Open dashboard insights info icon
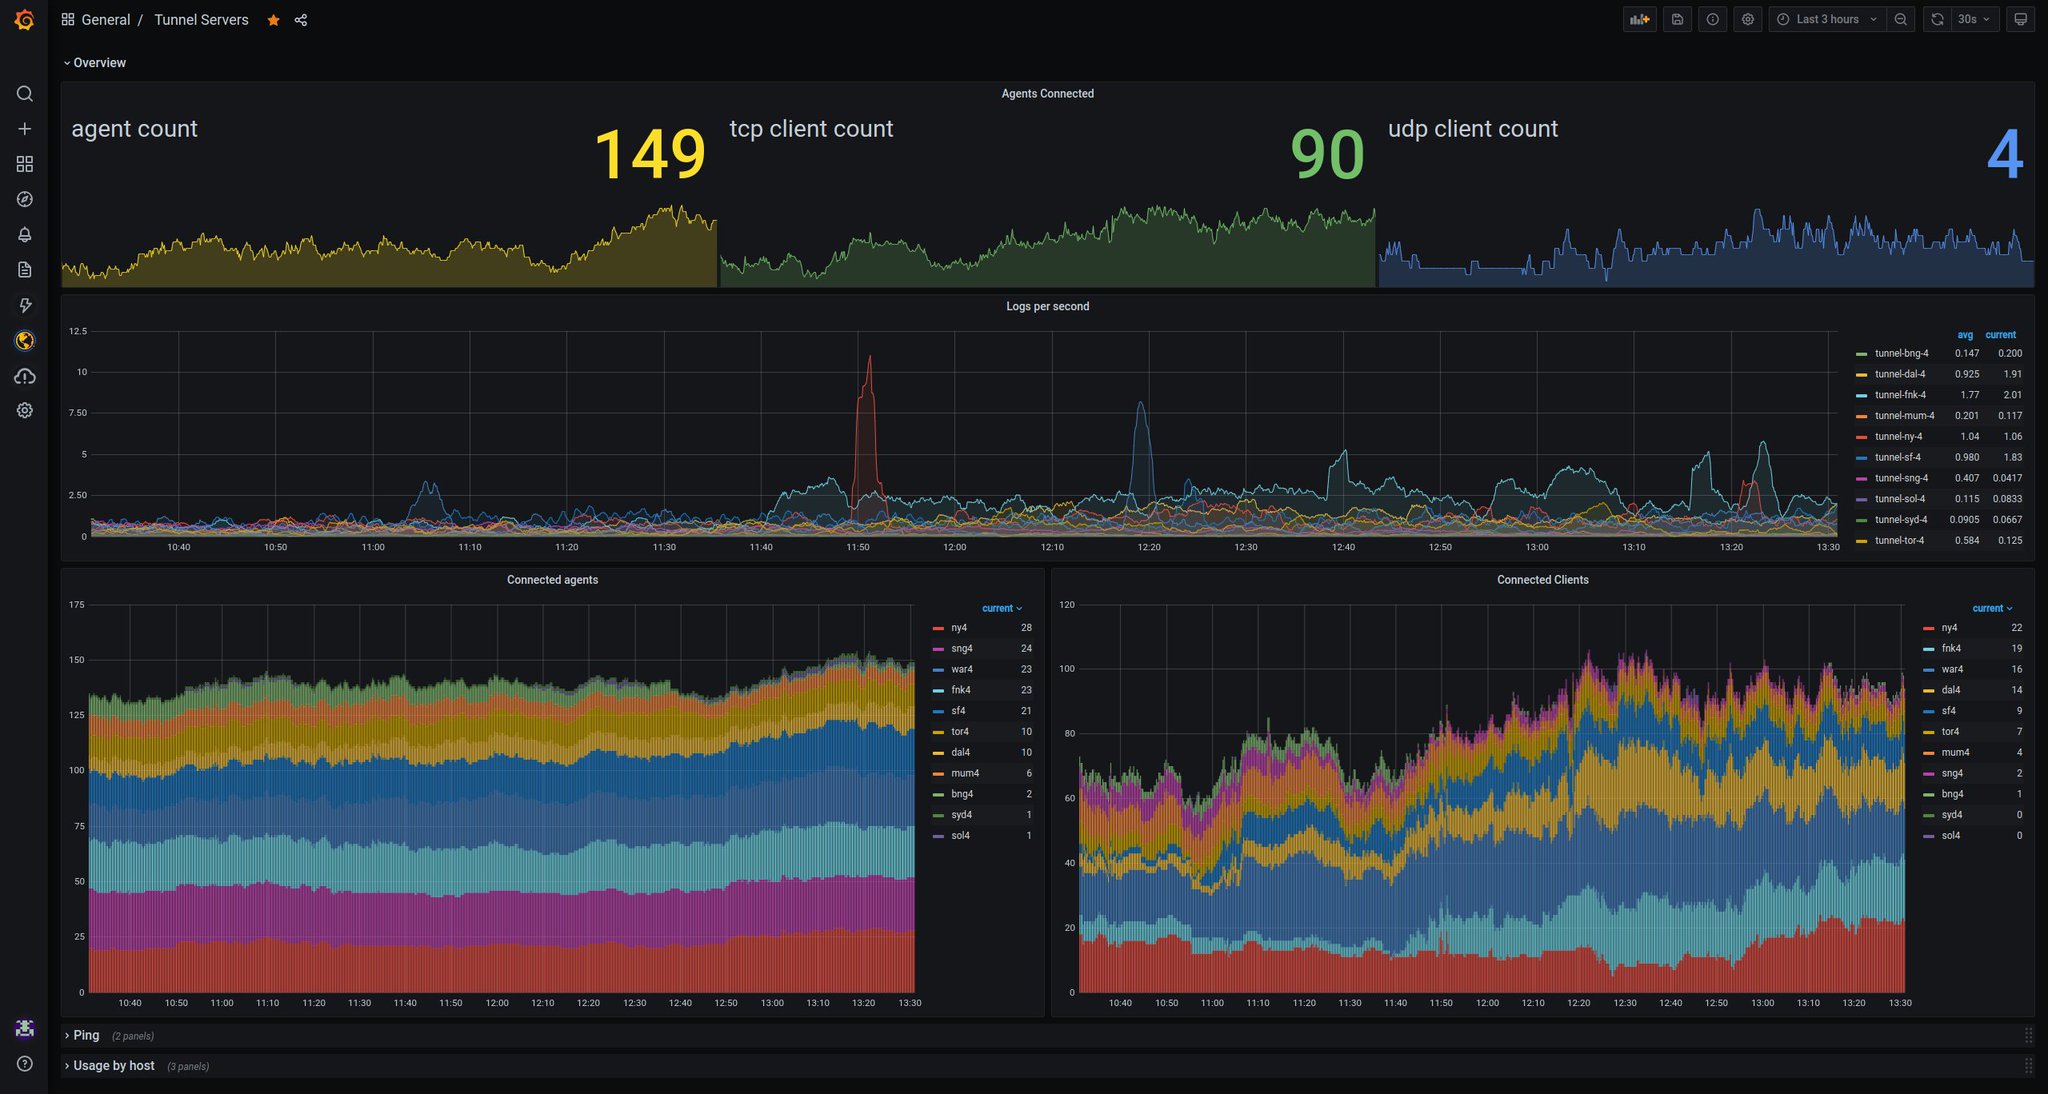Viewport: 2048px width, 1094px height. point(1713,19)
